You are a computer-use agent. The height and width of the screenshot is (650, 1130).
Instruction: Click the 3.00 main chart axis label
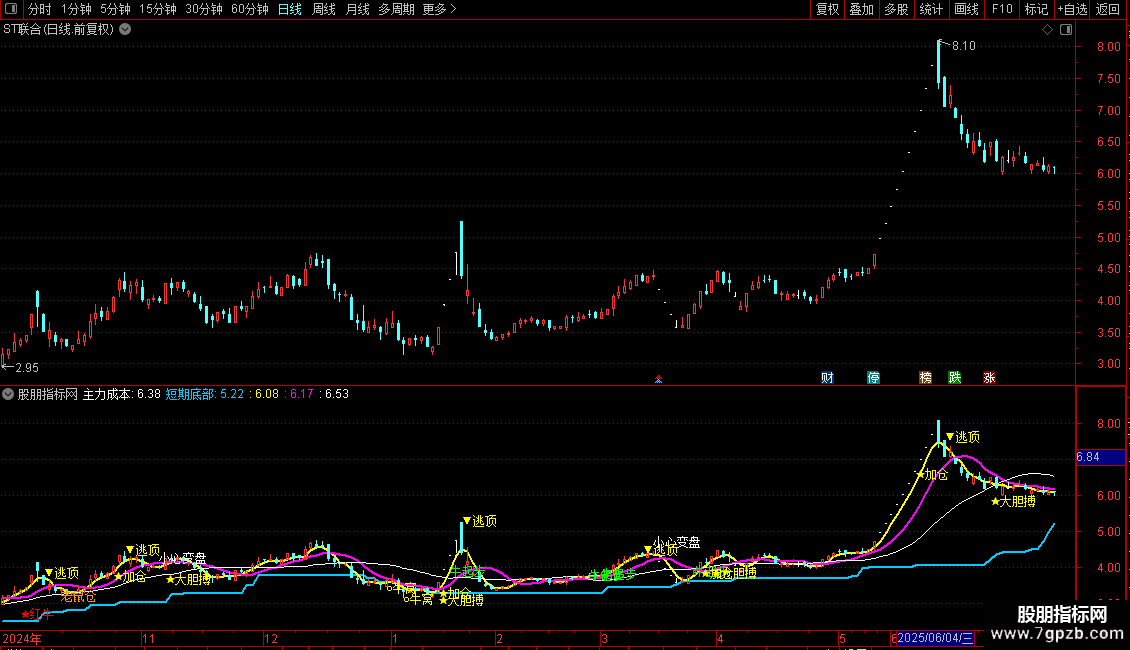click(x=1108, y=364)
